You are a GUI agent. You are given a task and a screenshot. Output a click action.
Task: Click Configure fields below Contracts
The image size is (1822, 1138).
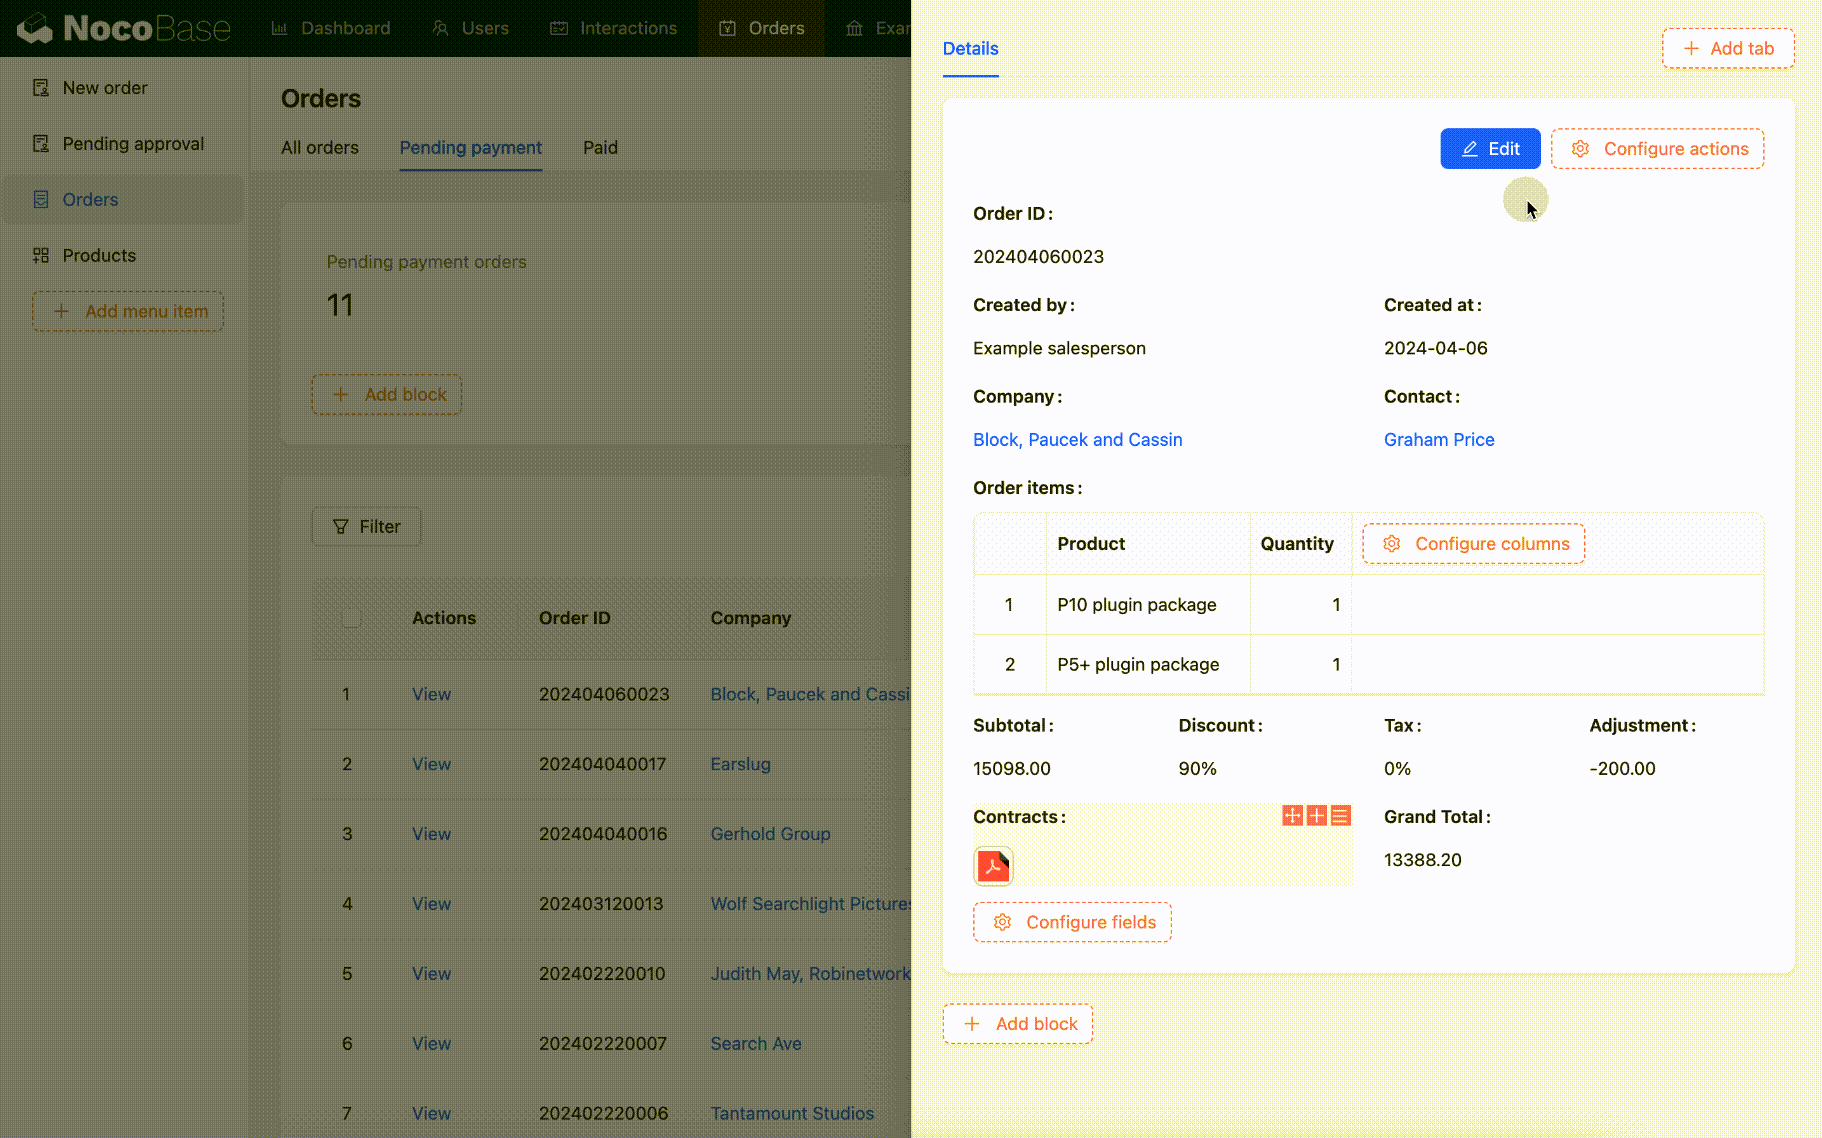click(1073, 922)
